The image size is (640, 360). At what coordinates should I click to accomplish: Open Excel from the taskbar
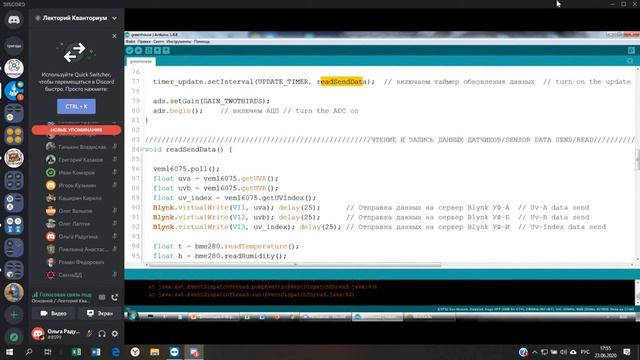coord(76,352)
